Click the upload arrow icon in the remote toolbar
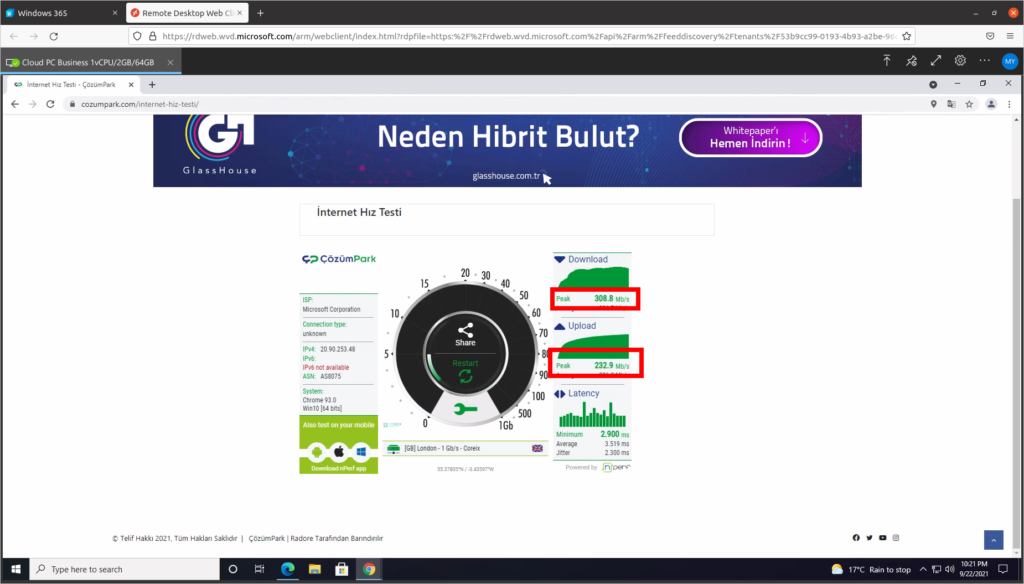This screenshot has width=1024, height=584. pyautogui.click(x=887, y=61)
